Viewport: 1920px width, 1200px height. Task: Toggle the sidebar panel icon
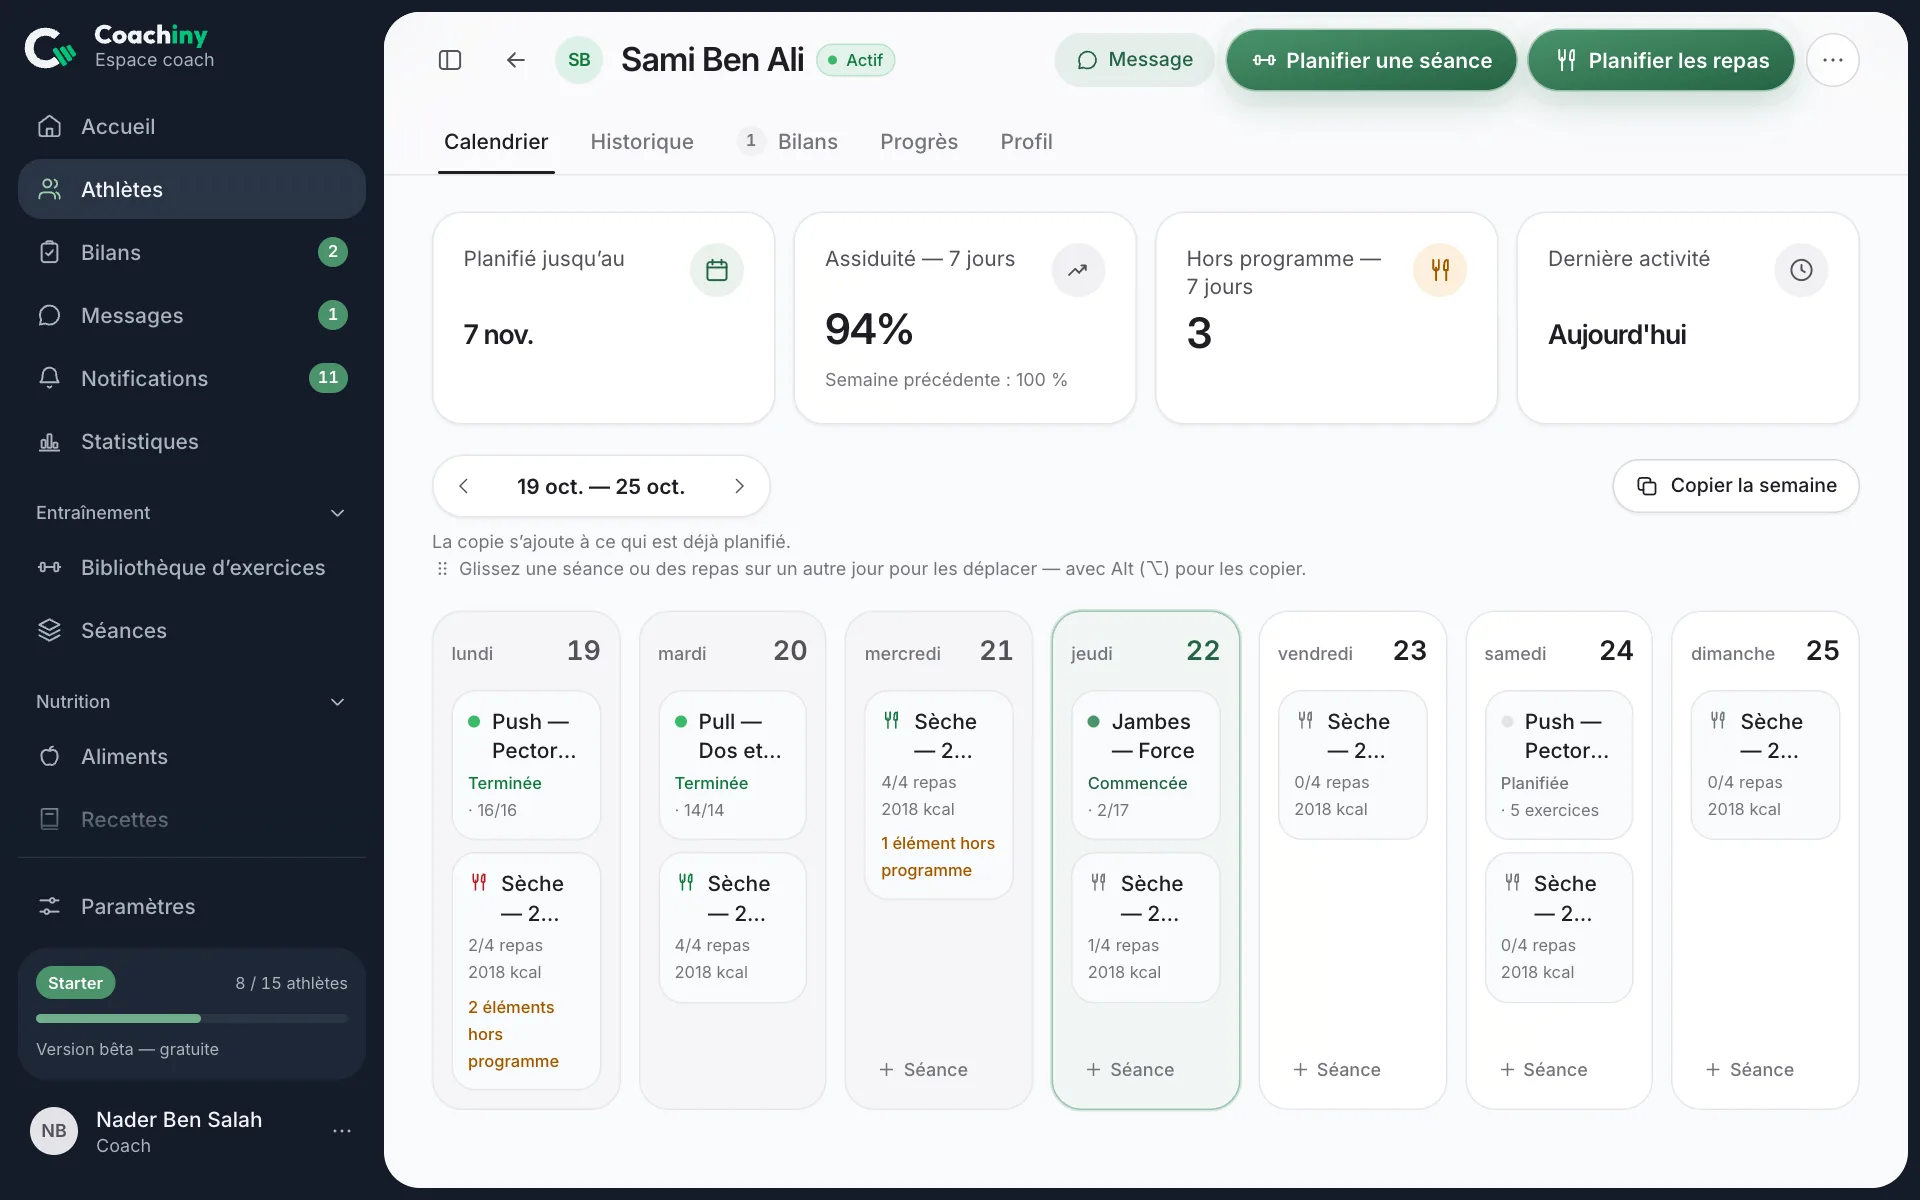coord(450,60)
